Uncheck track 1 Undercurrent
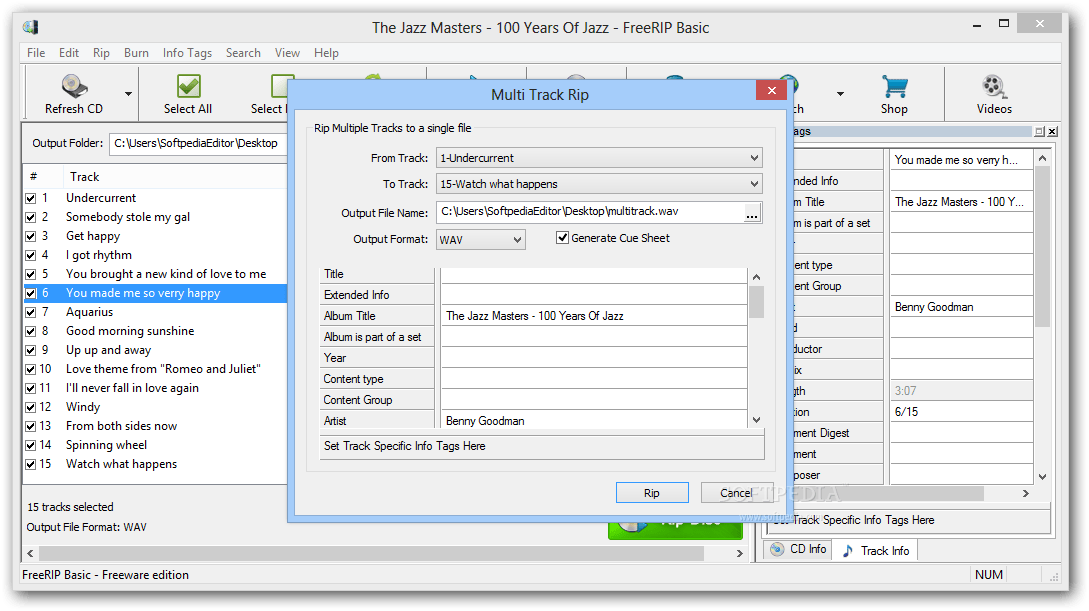This screenshot has width=1089, height=611. coord(31,198)
